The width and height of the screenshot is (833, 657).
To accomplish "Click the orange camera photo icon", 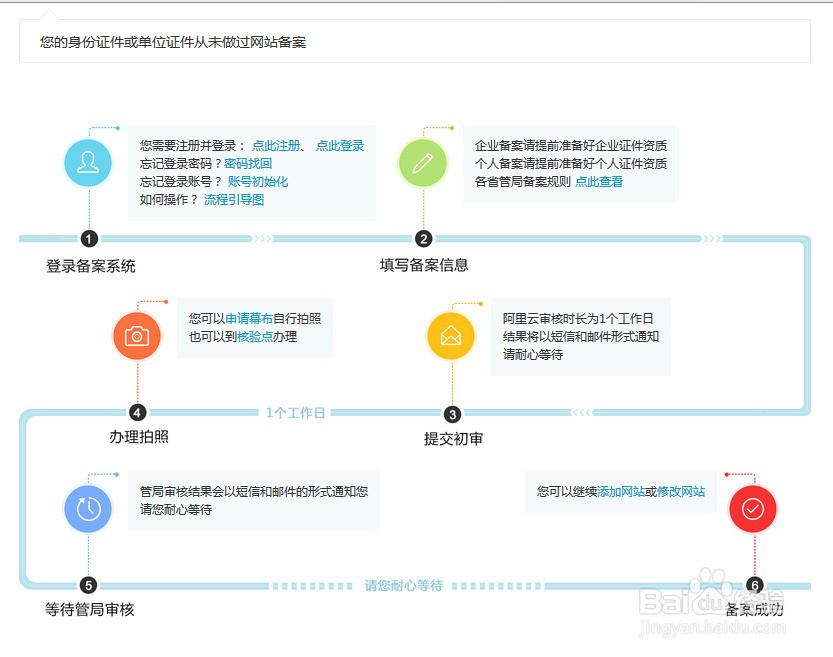I will pyautogui.click(x=137, y=336).
